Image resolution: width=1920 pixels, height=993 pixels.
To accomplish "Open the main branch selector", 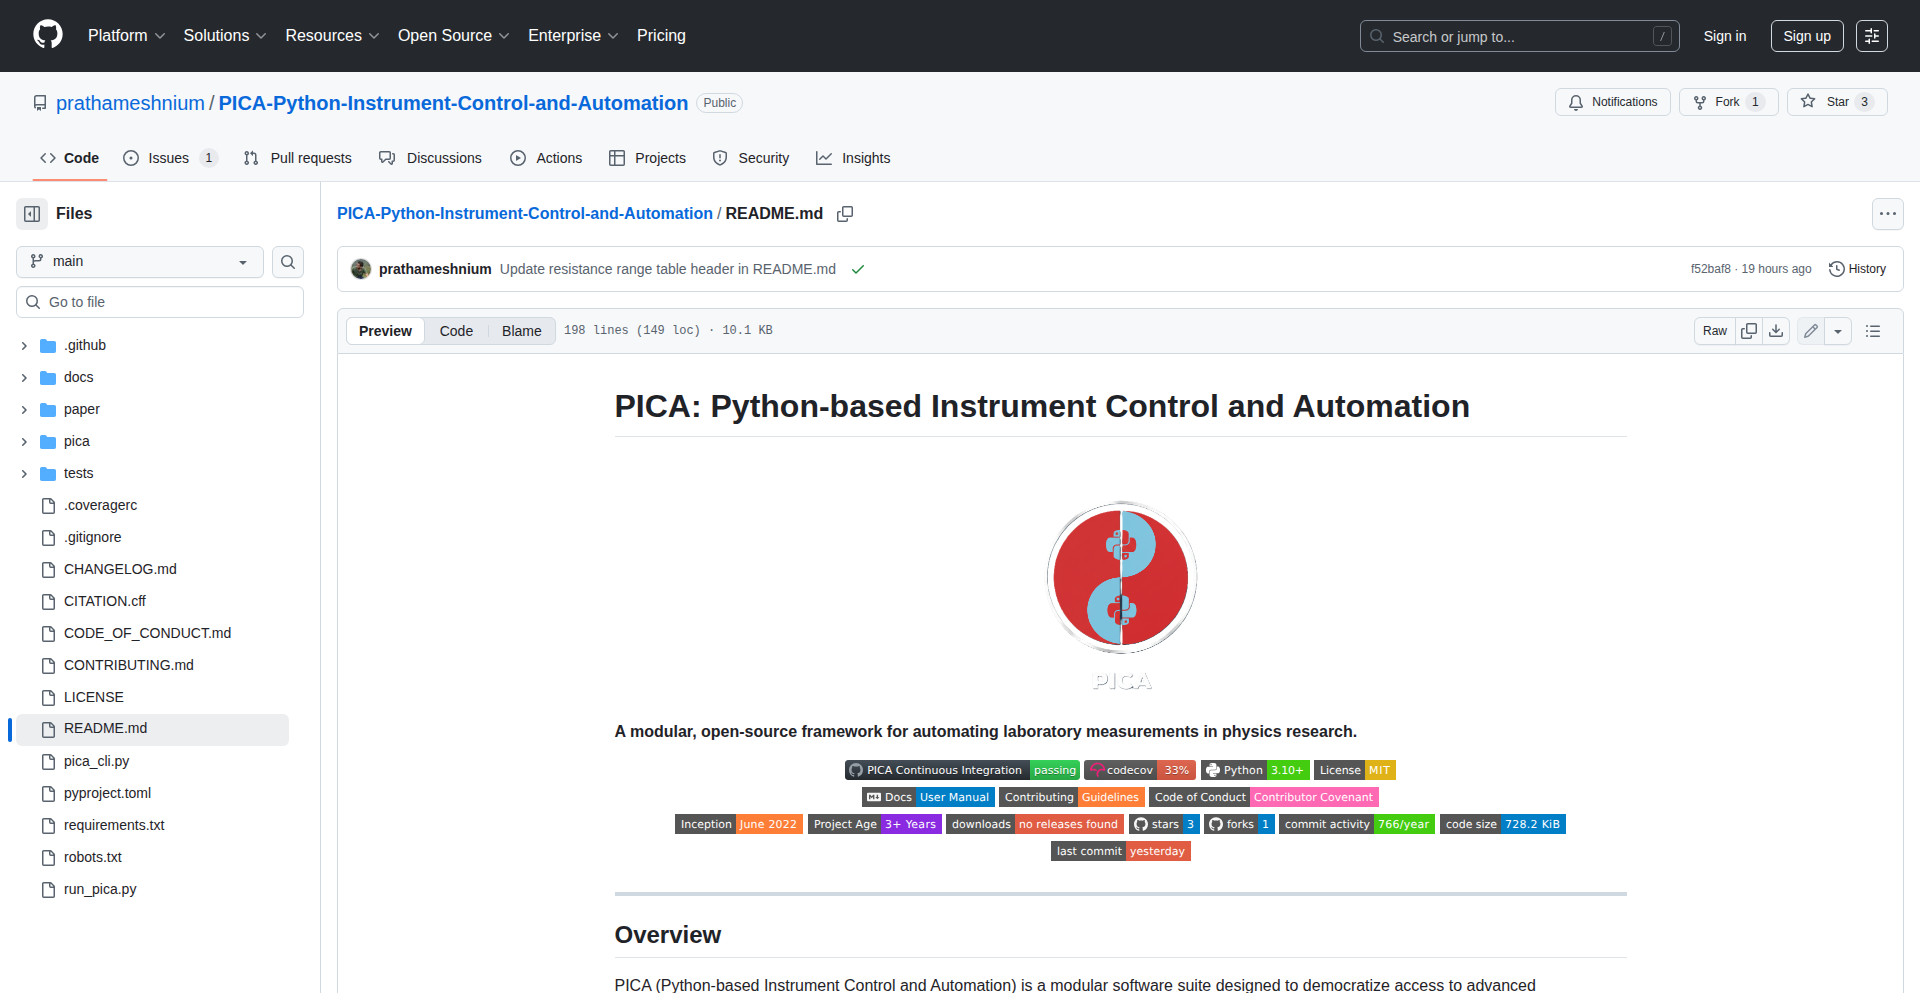I will tap(138, 261).
